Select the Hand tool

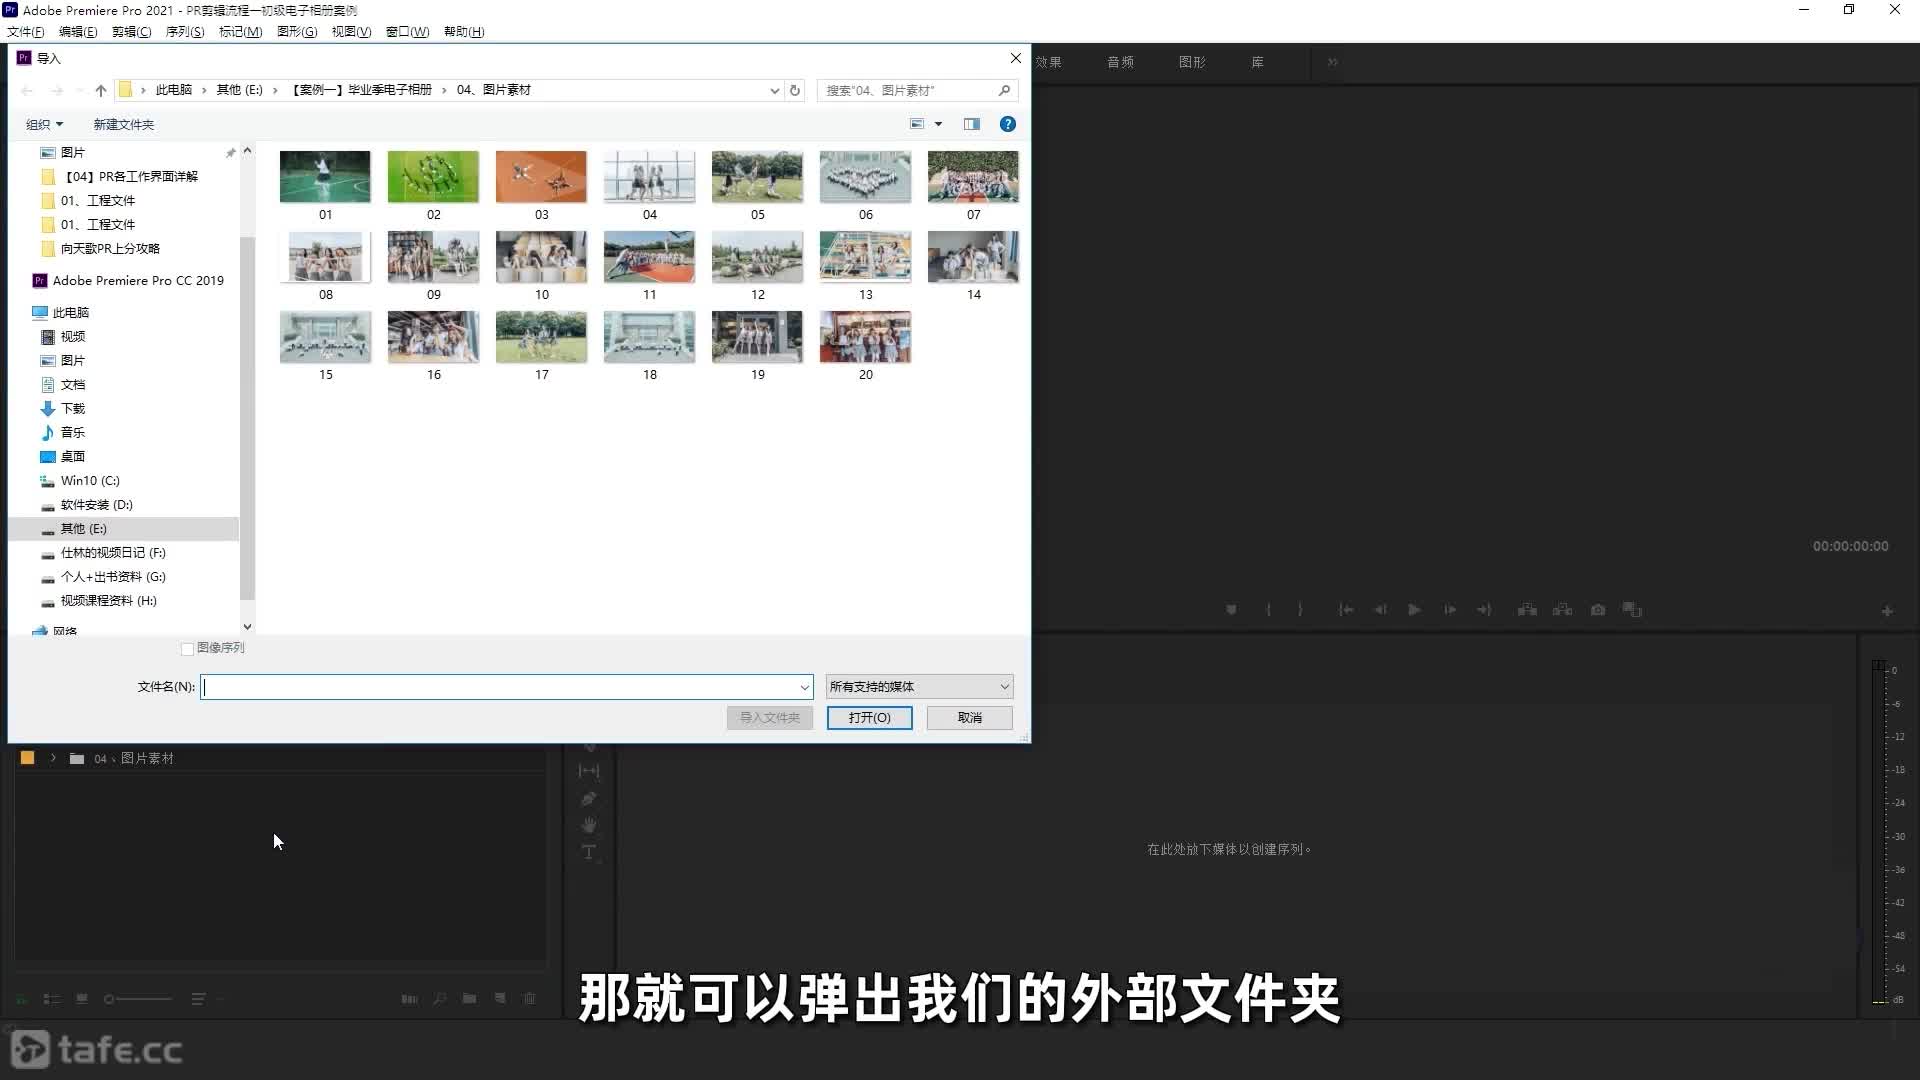coord(589,825)
